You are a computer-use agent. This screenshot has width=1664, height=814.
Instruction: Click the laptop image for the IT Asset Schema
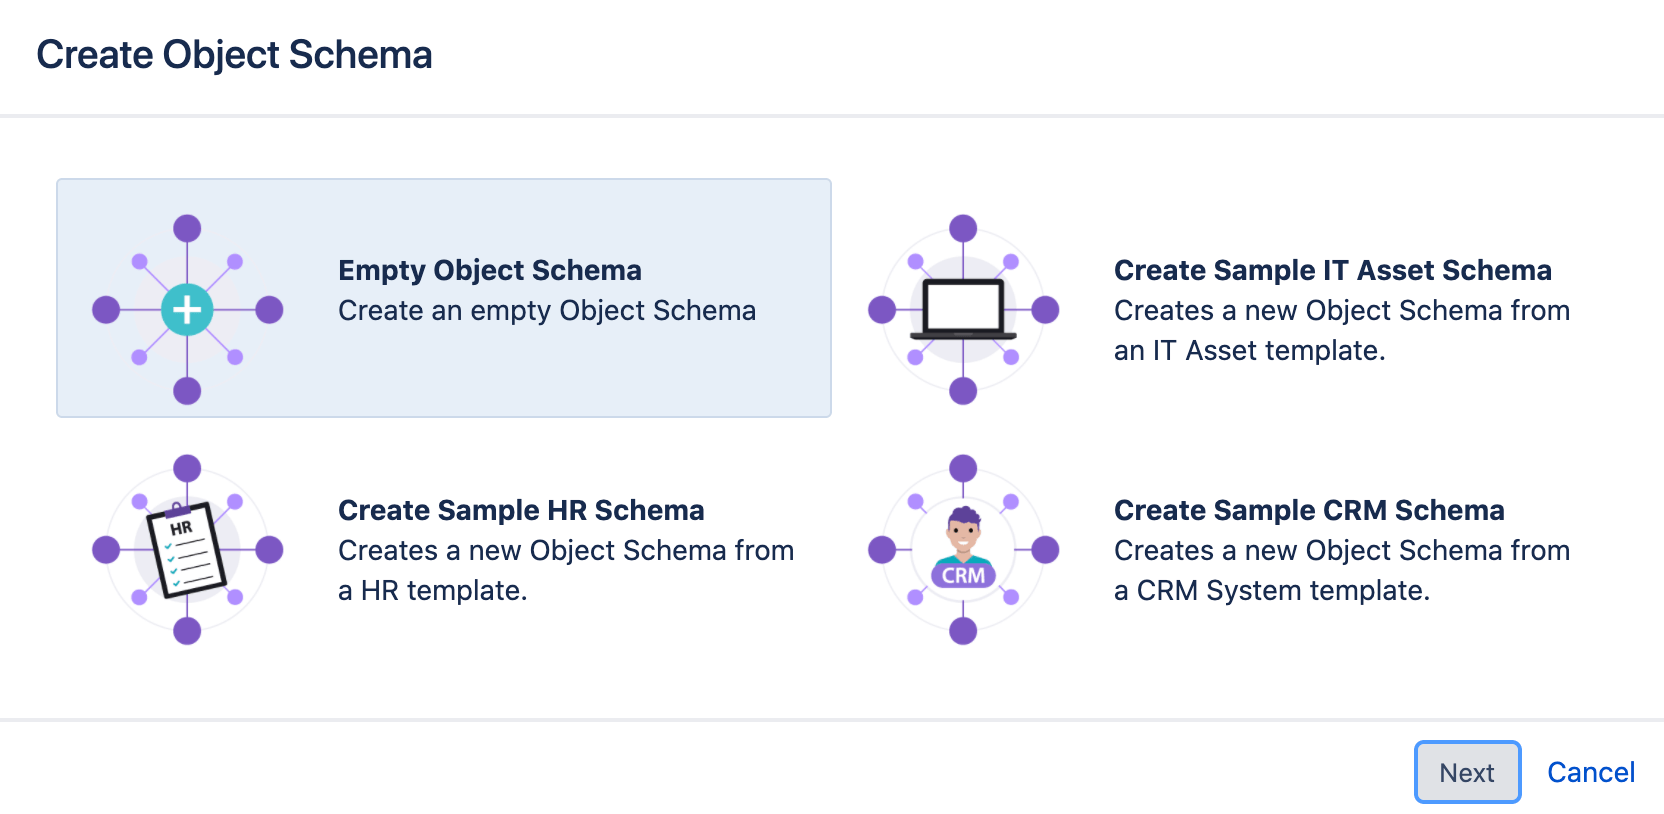click(x=963, y=307)
